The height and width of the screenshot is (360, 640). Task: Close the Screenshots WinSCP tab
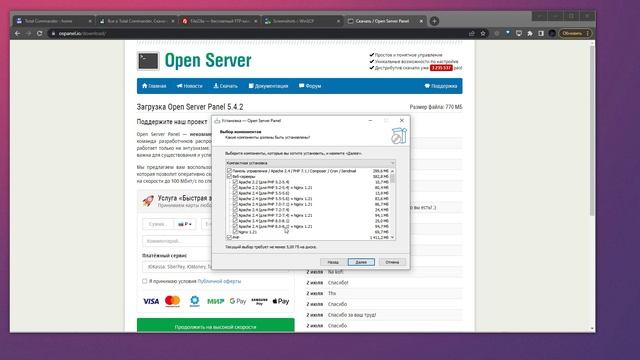[x=338, y=21]
